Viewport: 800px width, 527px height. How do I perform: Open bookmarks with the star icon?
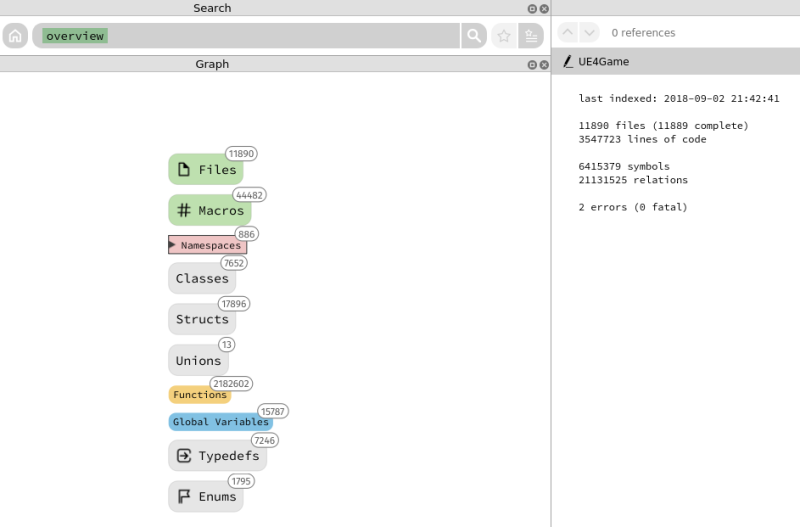click(504, 36)
